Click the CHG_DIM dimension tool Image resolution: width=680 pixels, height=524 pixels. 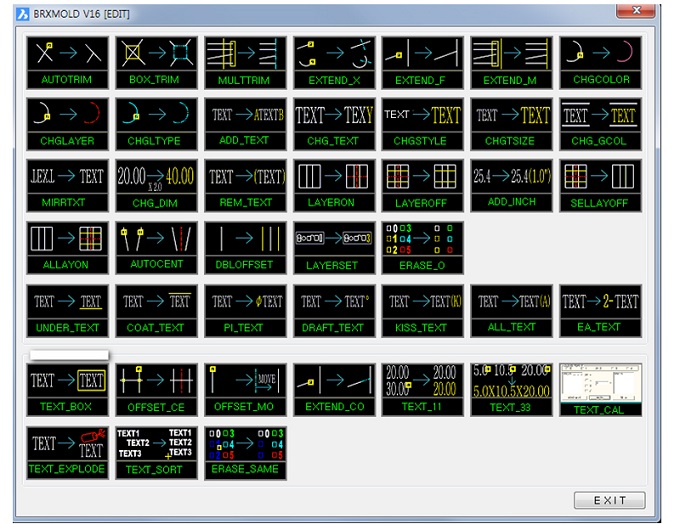click(x=156, y=186)
